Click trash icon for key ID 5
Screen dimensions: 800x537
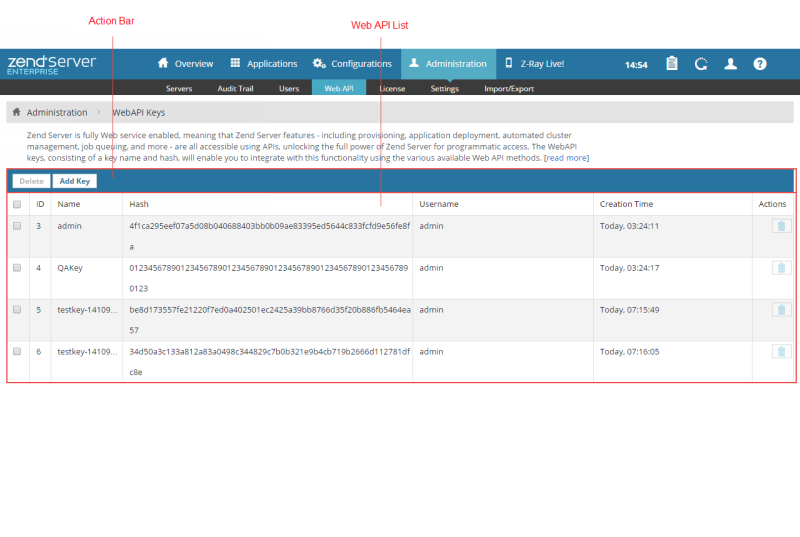tap(780, 310)
